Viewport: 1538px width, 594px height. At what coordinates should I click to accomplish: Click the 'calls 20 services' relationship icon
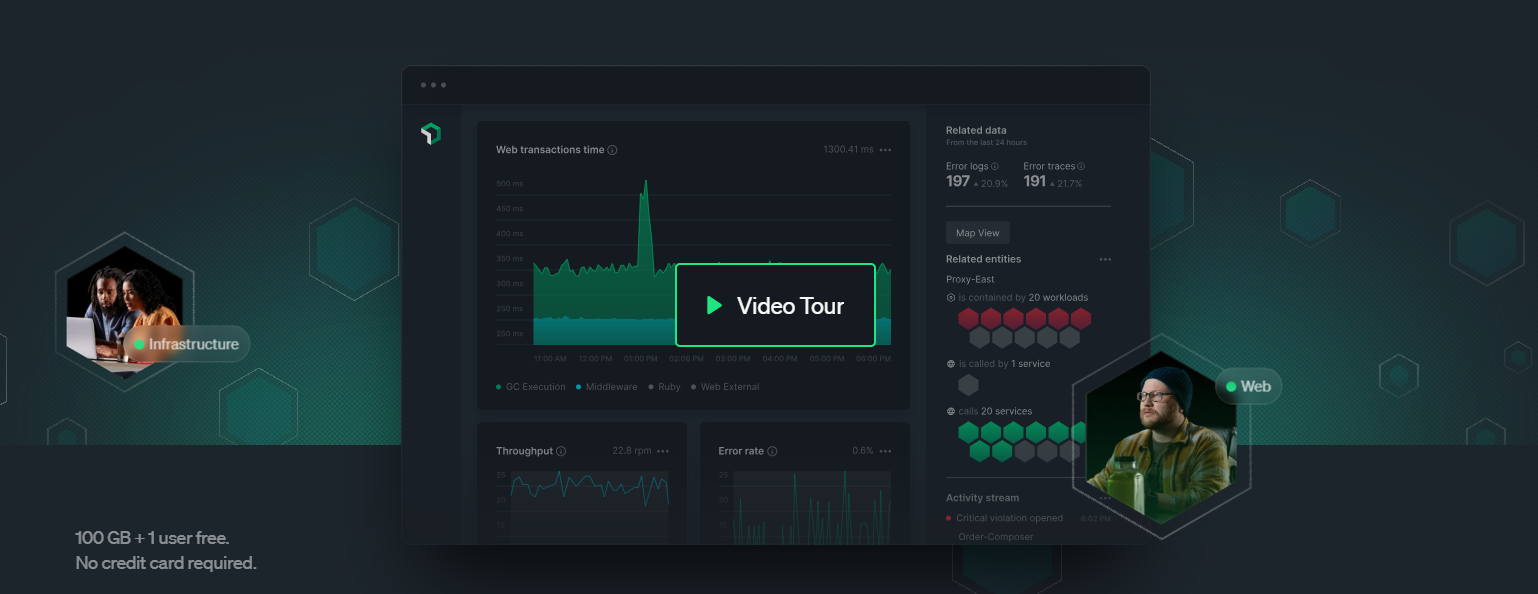(x=951, y=411)
